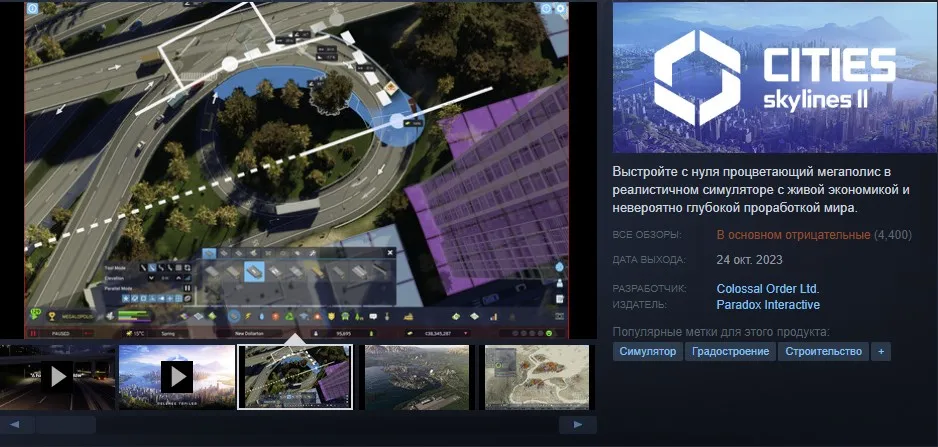
Task: Select the highlighted blue road type tile
Action: 254,272
